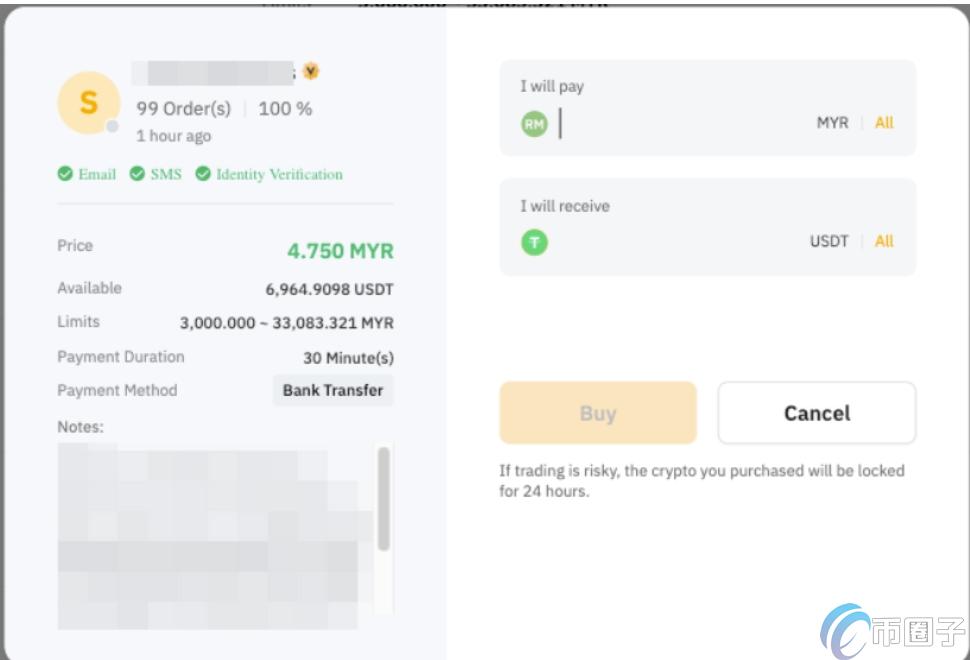Viewport: 970px width, 660px height.
Task: Select the Bank Transfer payment method chip
Action: [331, 391]
